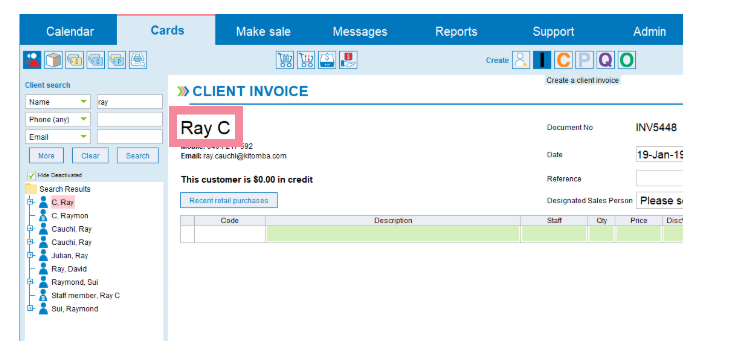Click the green O create icon

(x=627, y=60)
